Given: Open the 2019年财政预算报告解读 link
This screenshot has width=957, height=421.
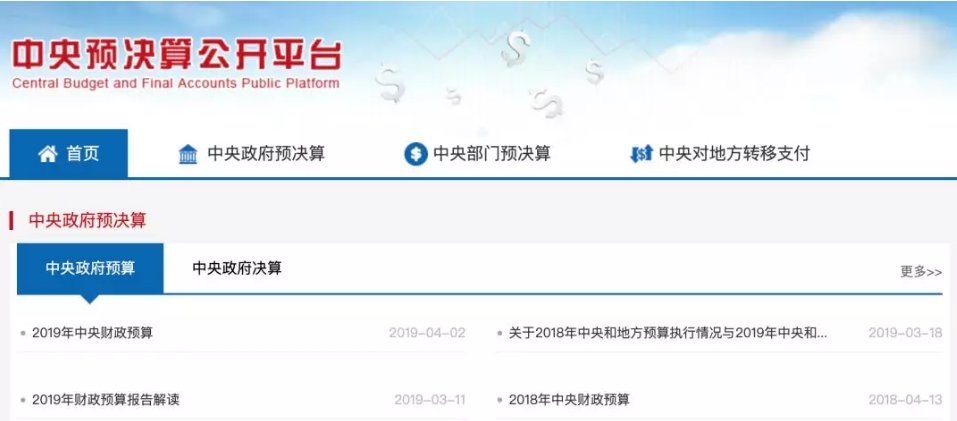Looking at the screenshot, I should (x=105, y=400).
